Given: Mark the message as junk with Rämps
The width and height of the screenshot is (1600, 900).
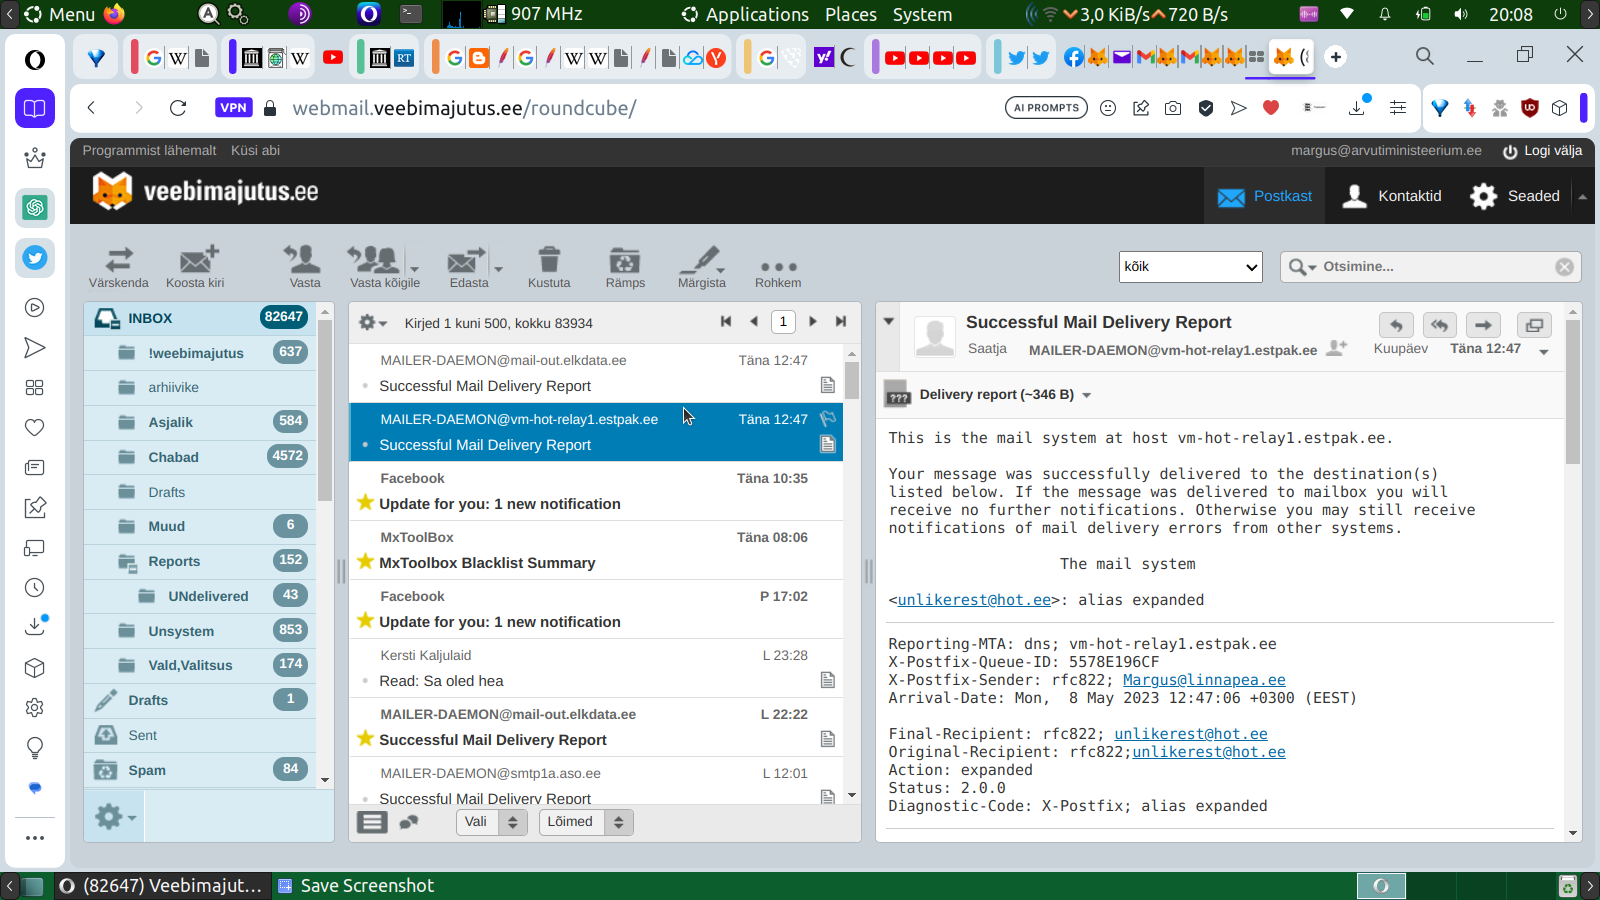Looking at the screenshot, I should click(625, 267).
